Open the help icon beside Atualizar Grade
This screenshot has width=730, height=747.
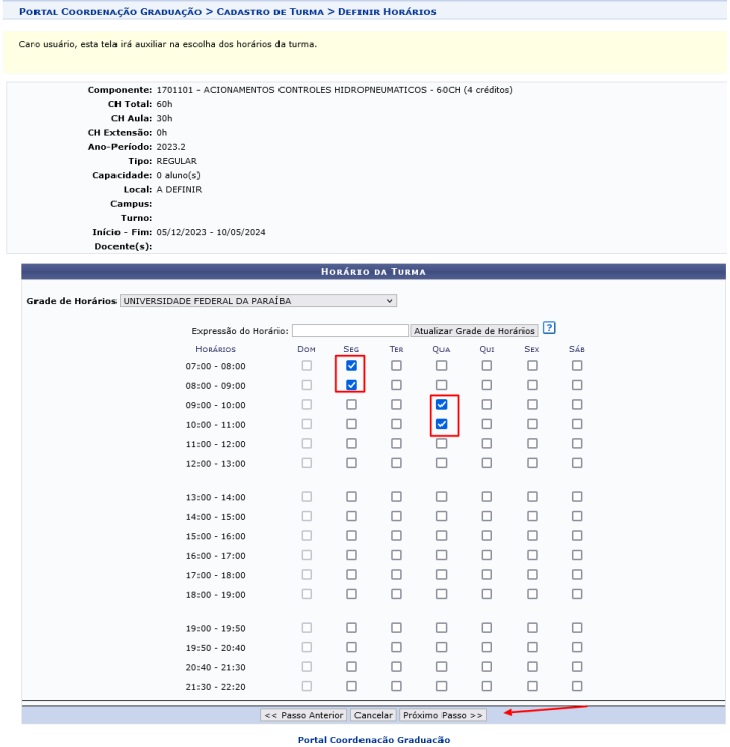549,328
